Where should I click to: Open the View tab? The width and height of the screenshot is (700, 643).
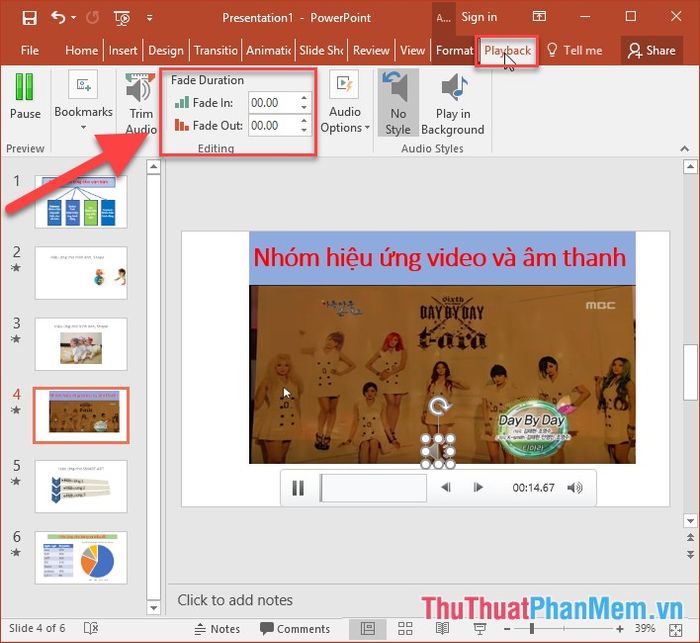pos(412,50)
